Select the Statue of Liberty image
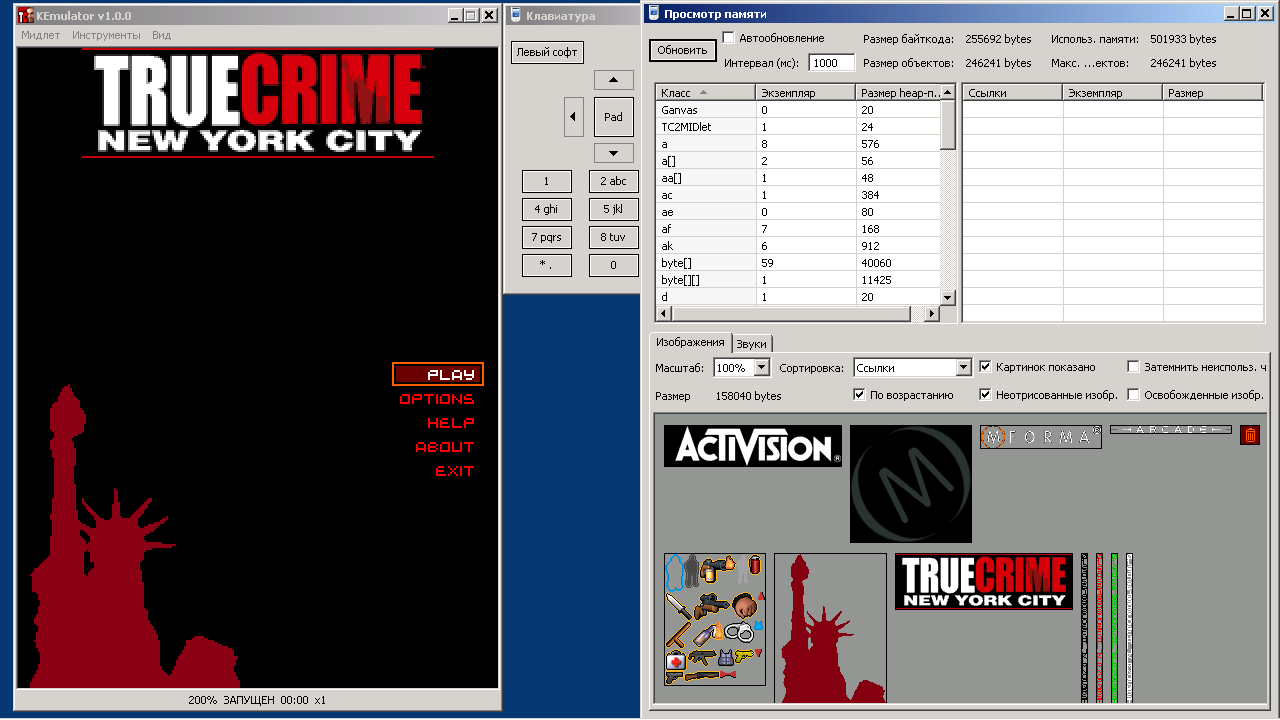This screenshot has width=1280, height=720. click(830, 628)
